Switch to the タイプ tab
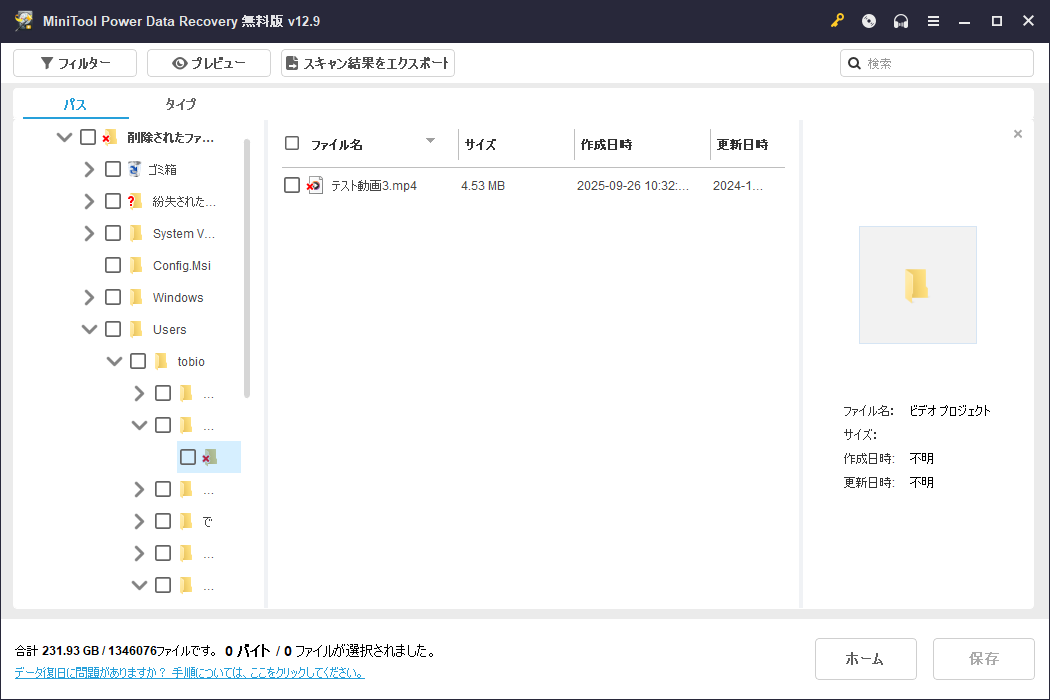The width and height of the screenshot is (1050, 700). 181,104
